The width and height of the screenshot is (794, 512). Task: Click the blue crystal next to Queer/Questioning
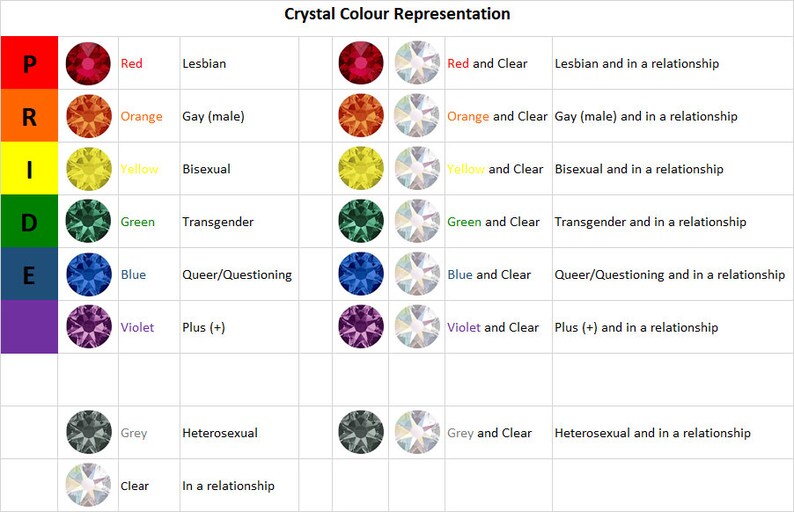[x=89, y=274]
